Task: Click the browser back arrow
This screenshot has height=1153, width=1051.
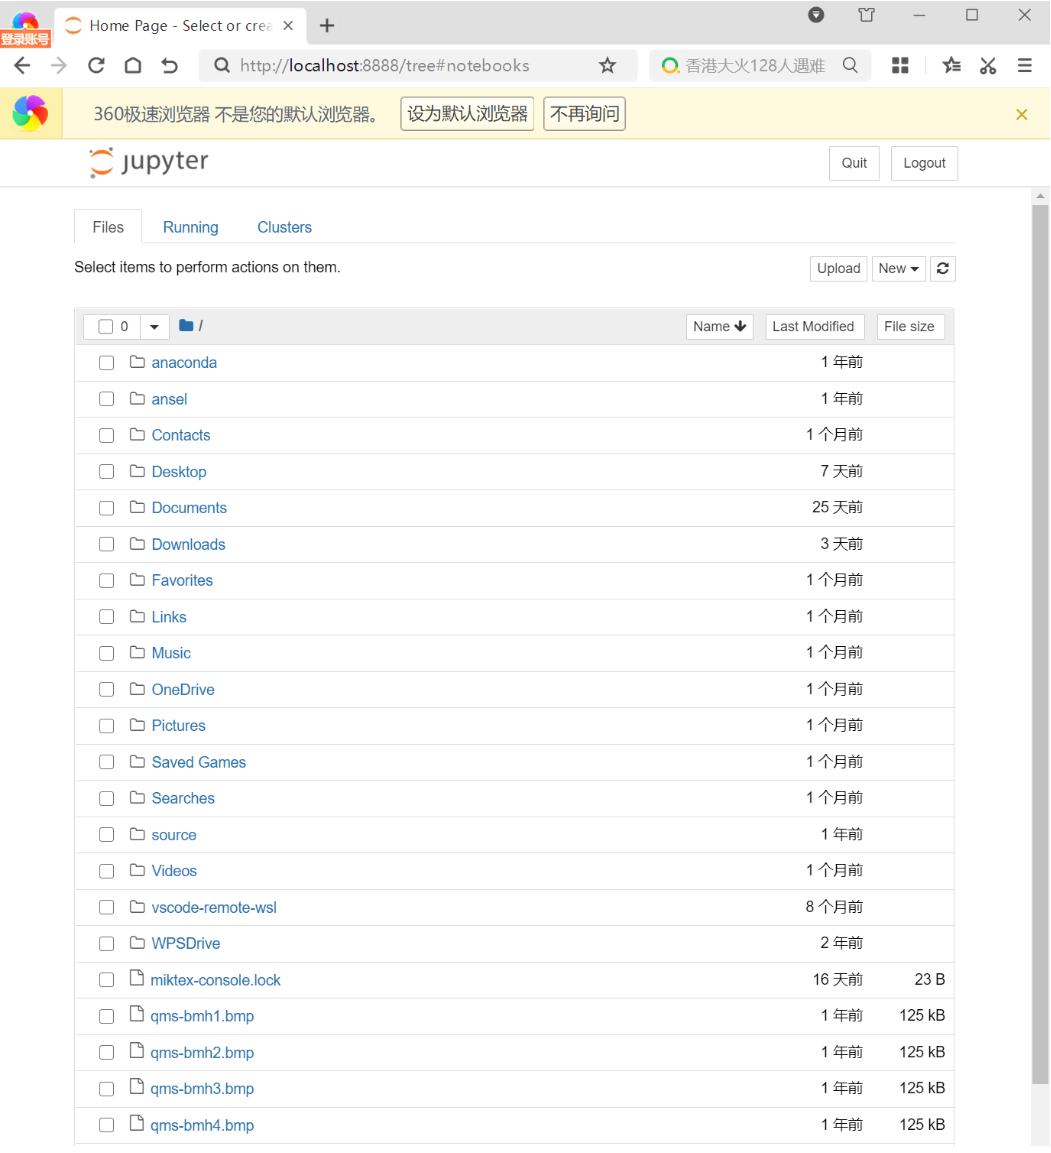Action: [x=23, y=65]
